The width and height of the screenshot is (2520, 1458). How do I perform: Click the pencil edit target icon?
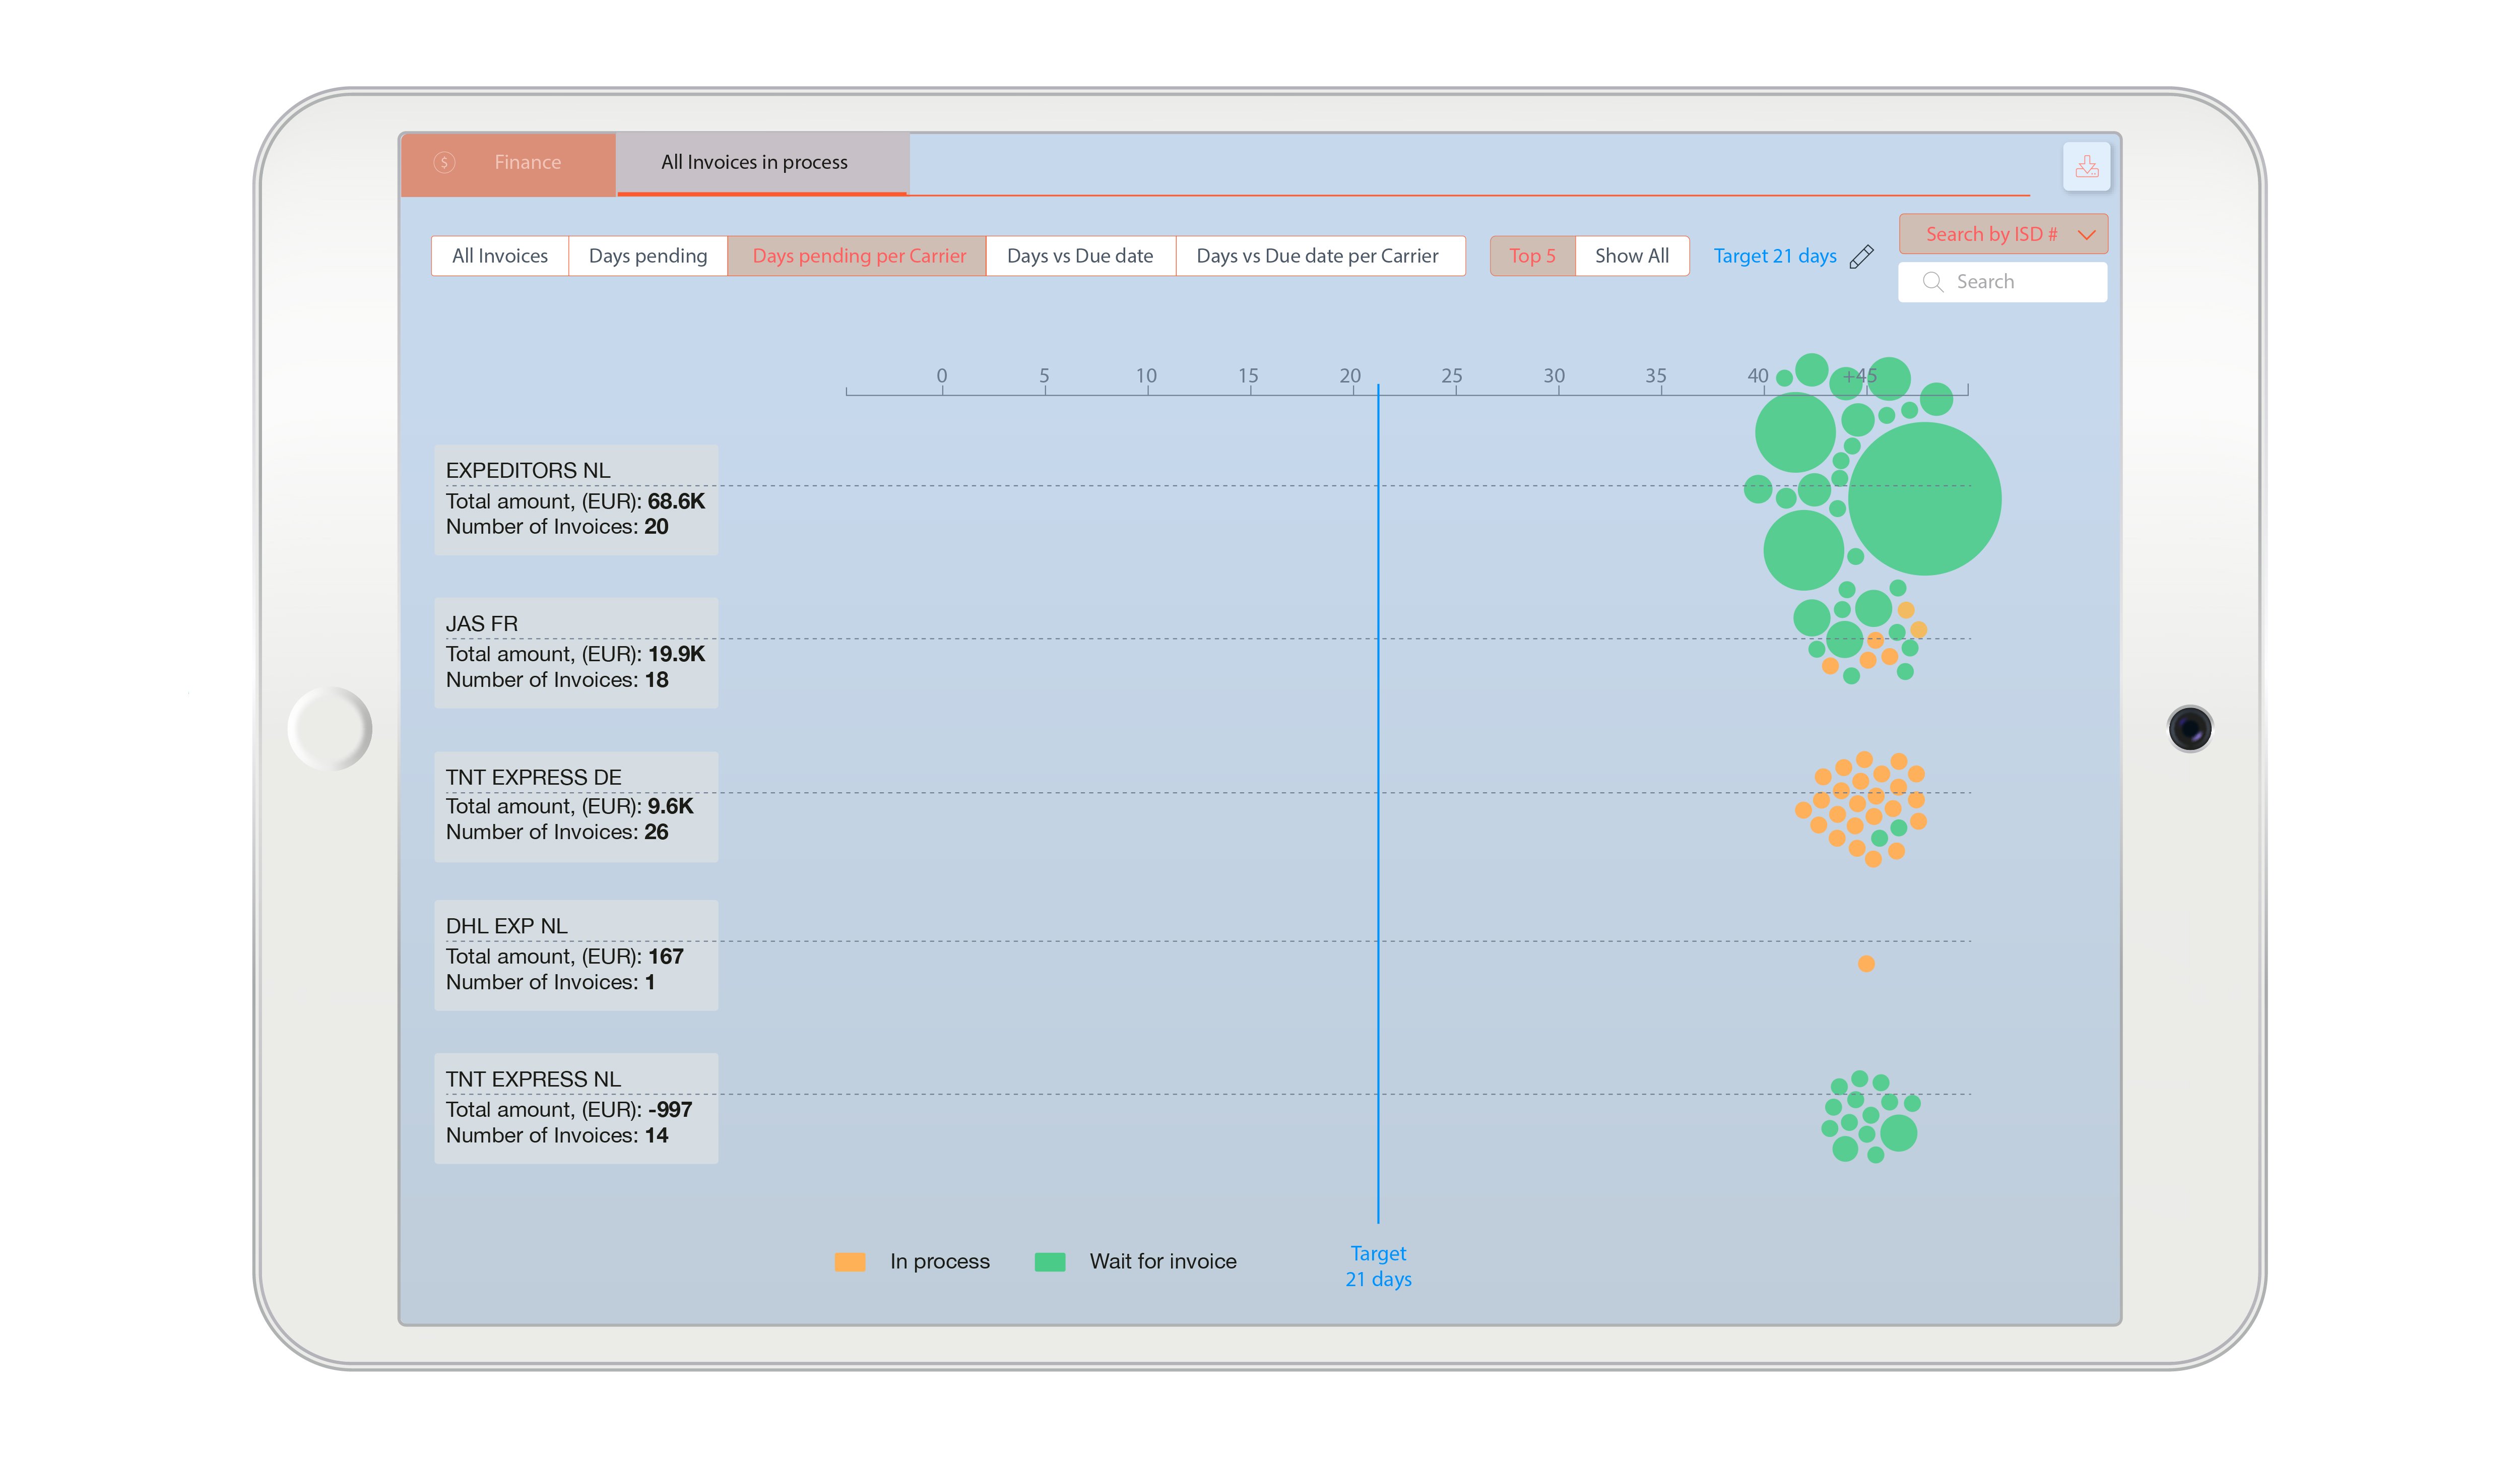click(1861, 257)
